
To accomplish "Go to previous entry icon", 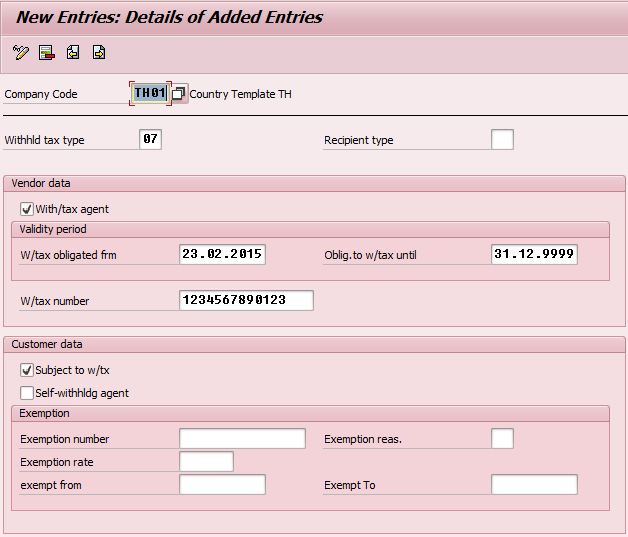I will [x=73, y=52].
